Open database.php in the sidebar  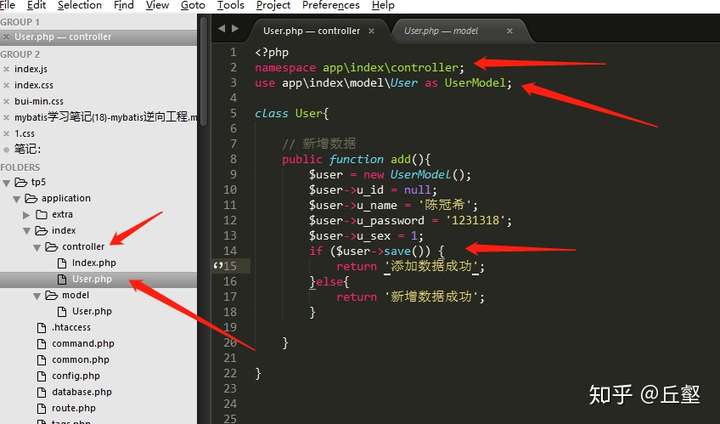point(82,392)
